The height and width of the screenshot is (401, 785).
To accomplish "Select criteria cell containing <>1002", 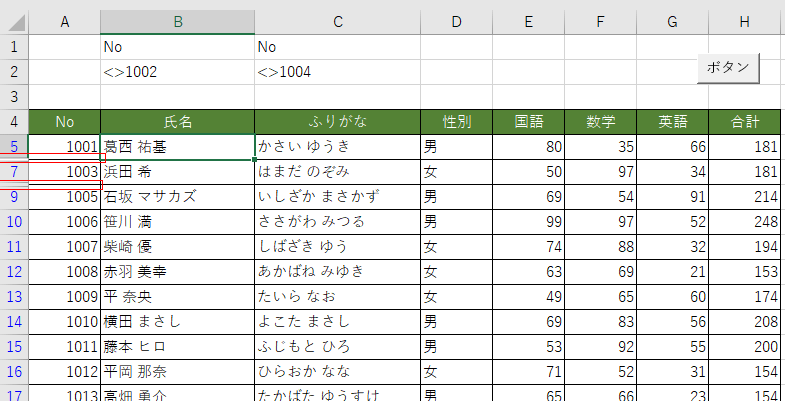I will click(177, 72).
